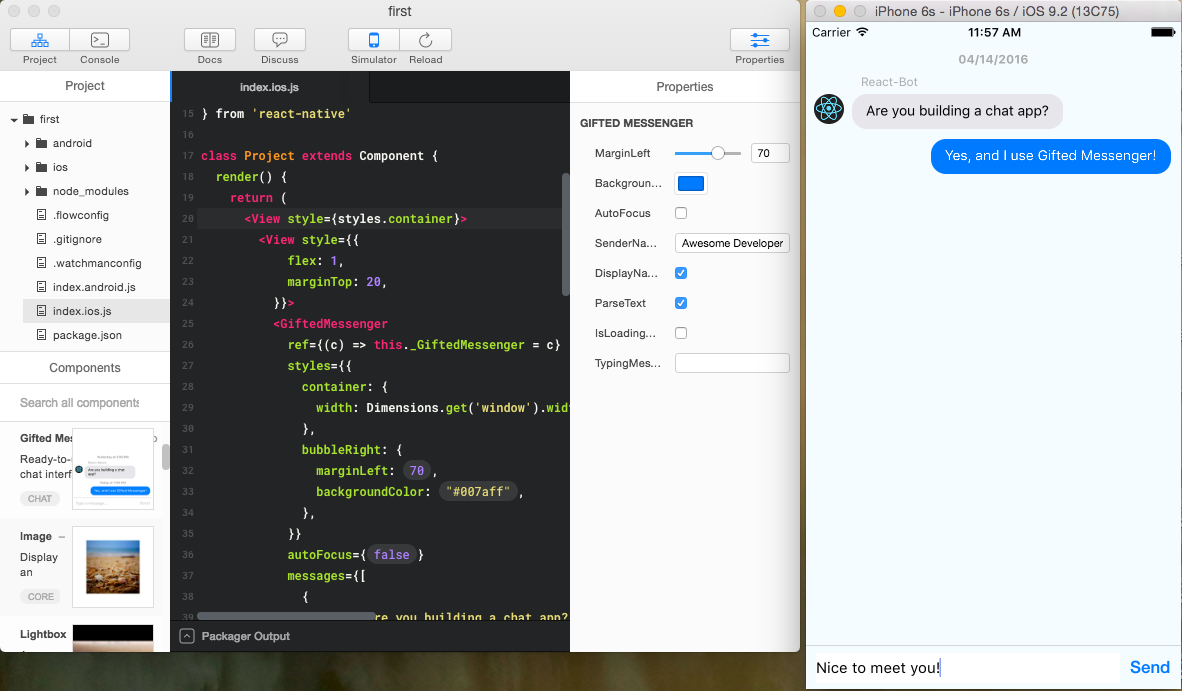The image size is (1182, 691).
Task: Open the Console toolbar icon
Action: 100,40
